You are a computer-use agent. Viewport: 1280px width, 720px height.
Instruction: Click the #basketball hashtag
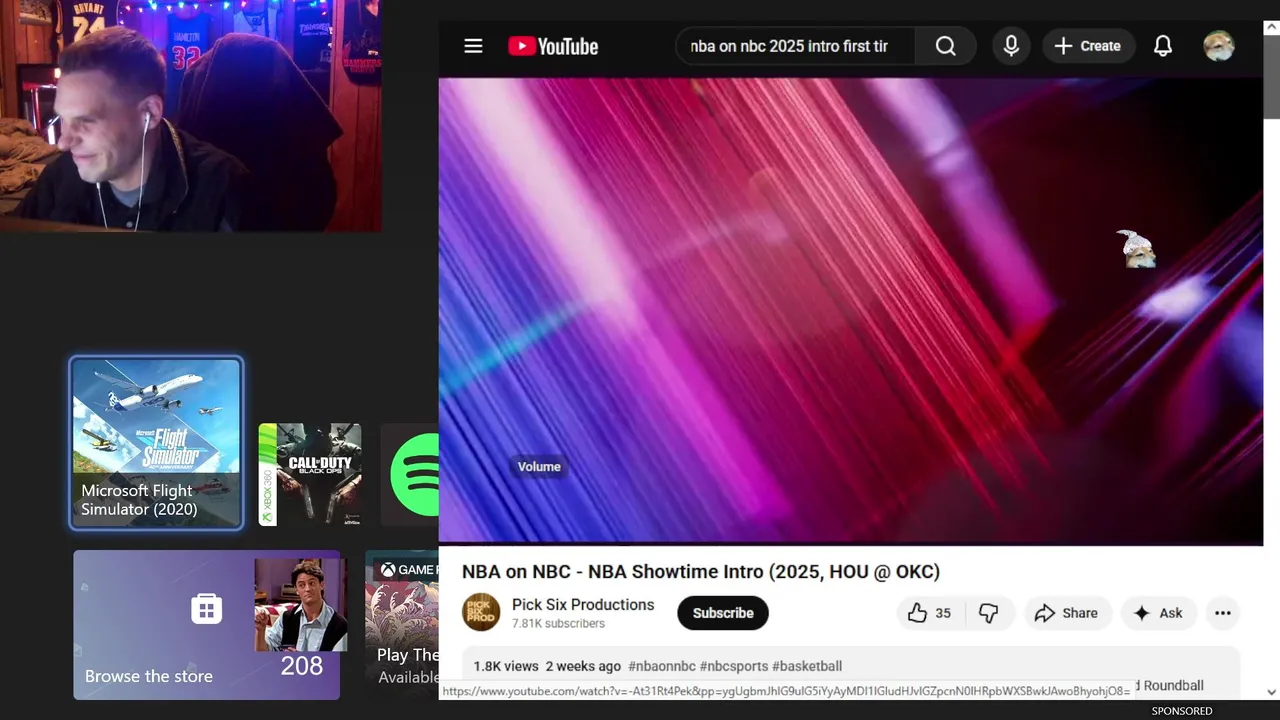[x=807, y=666]
